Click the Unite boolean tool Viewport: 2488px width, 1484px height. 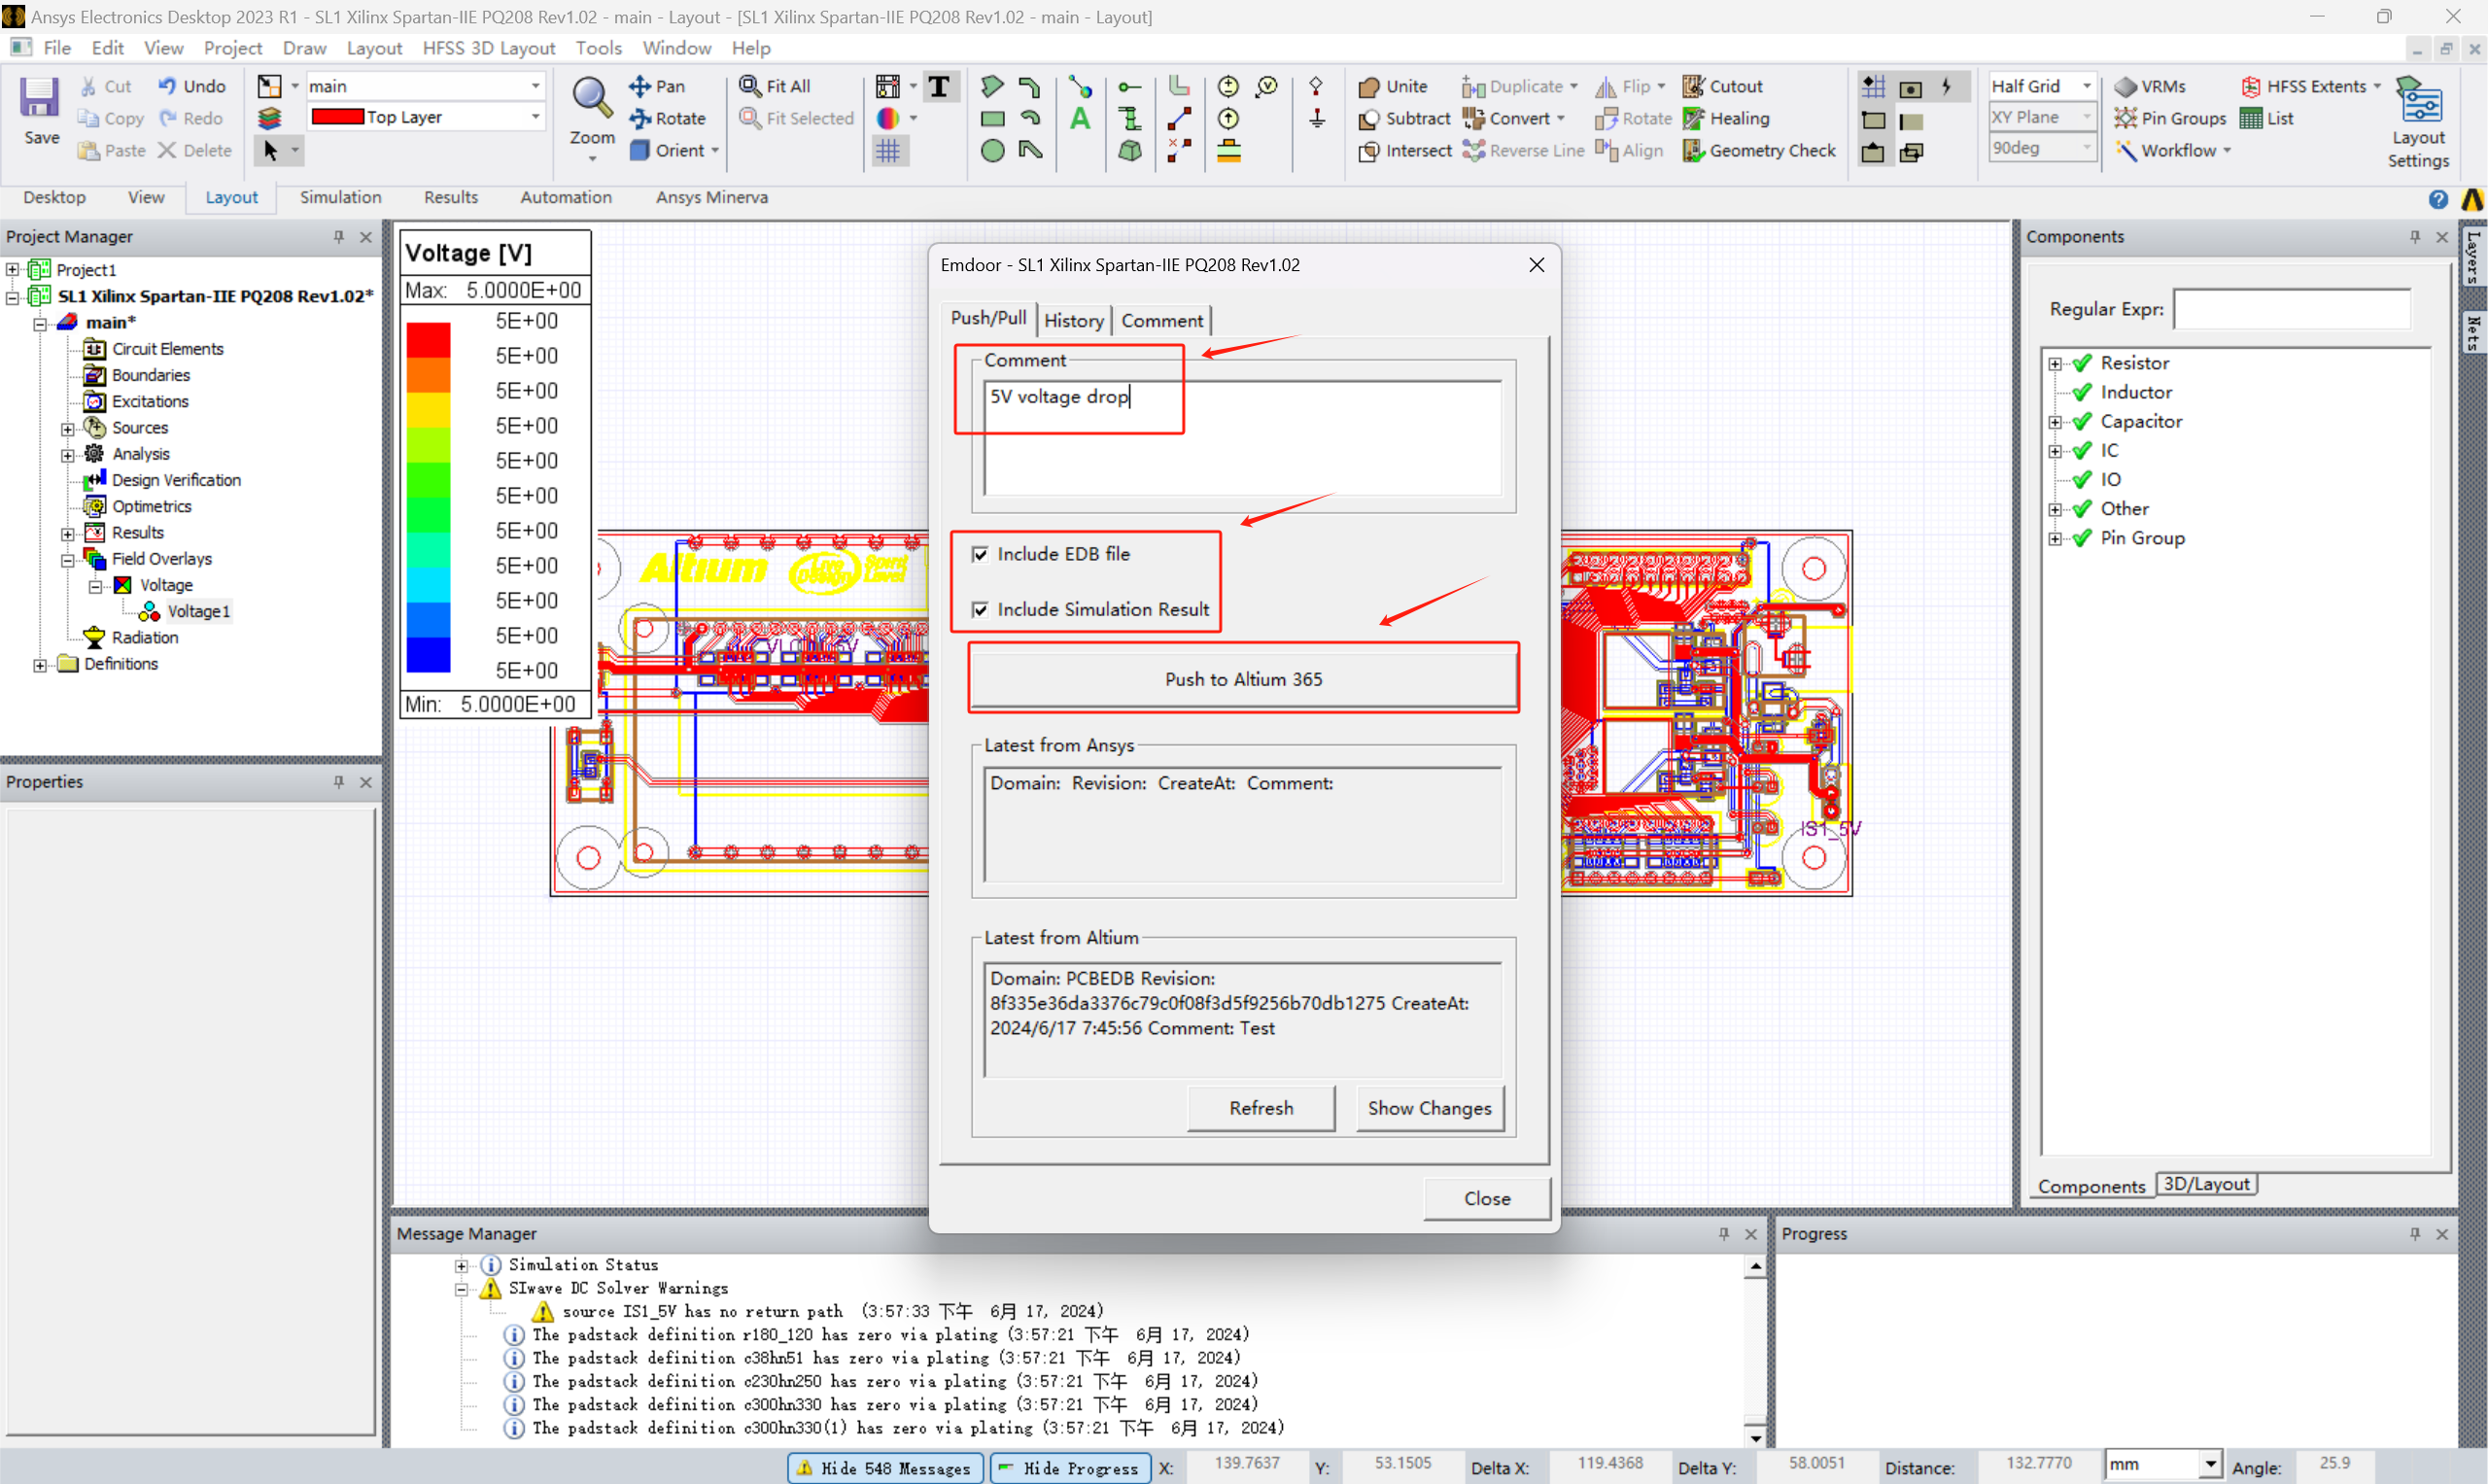(x=1369, y=87)
